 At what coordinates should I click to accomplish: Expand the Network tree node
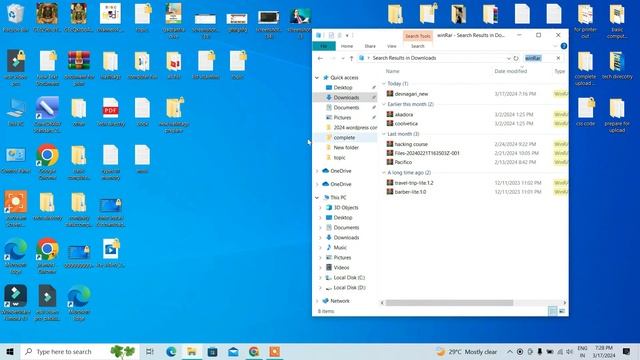(317, 301)
